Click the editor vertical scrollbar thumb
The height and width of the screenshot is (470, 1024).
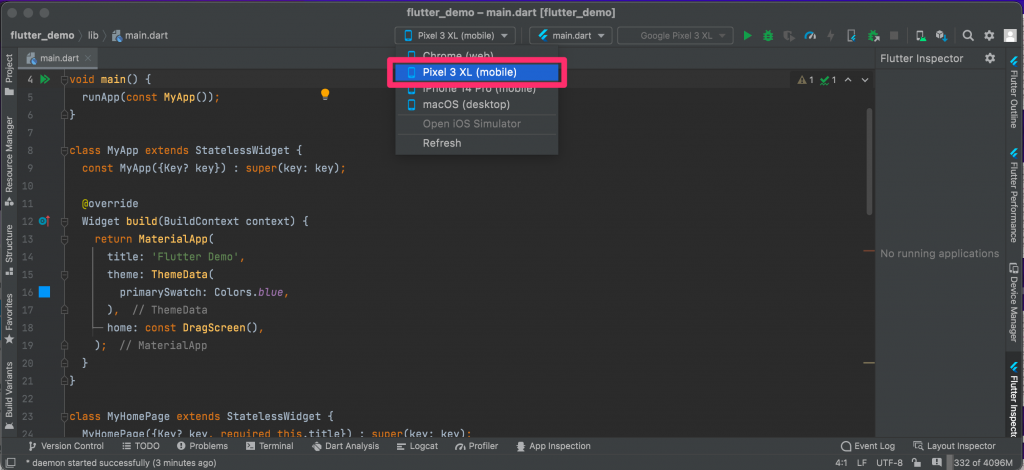coord(869,161)
